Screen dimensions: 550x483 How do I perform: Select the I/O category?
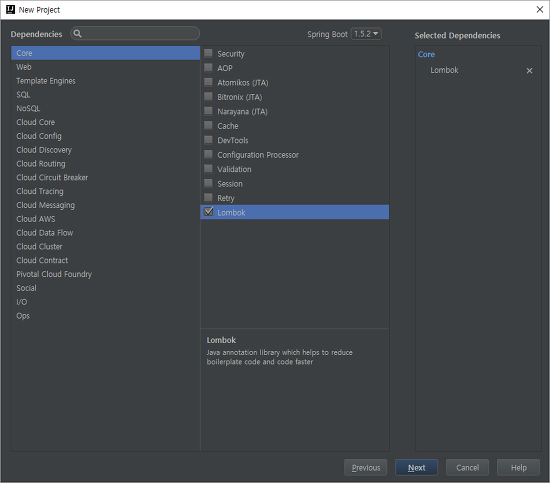pyautogui.click(x=106, y=302)
